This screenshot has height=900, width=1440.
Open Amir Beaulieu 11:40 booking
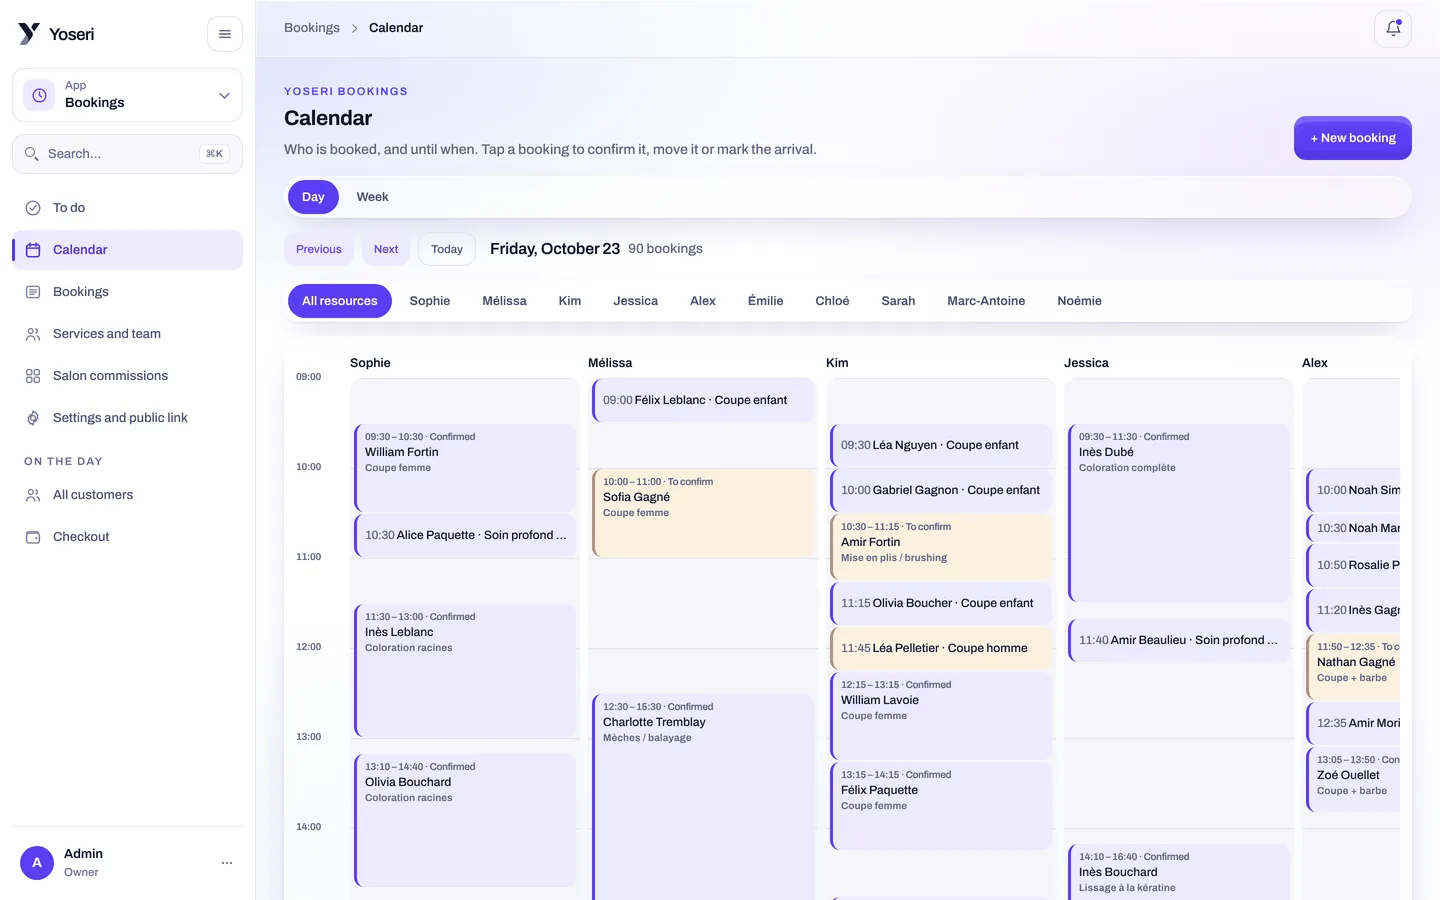[x=1179, y=640]
